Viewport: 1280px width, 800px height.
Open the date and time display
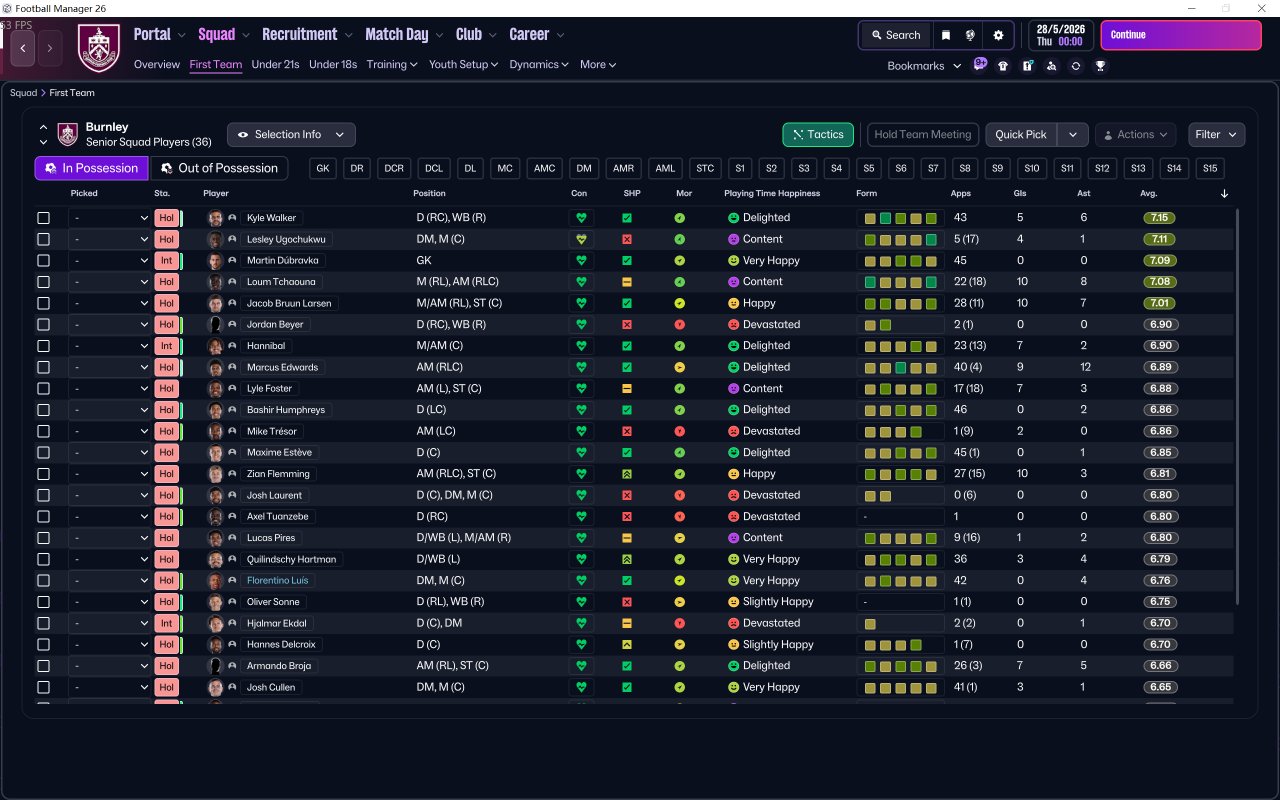pos(1060,35)
